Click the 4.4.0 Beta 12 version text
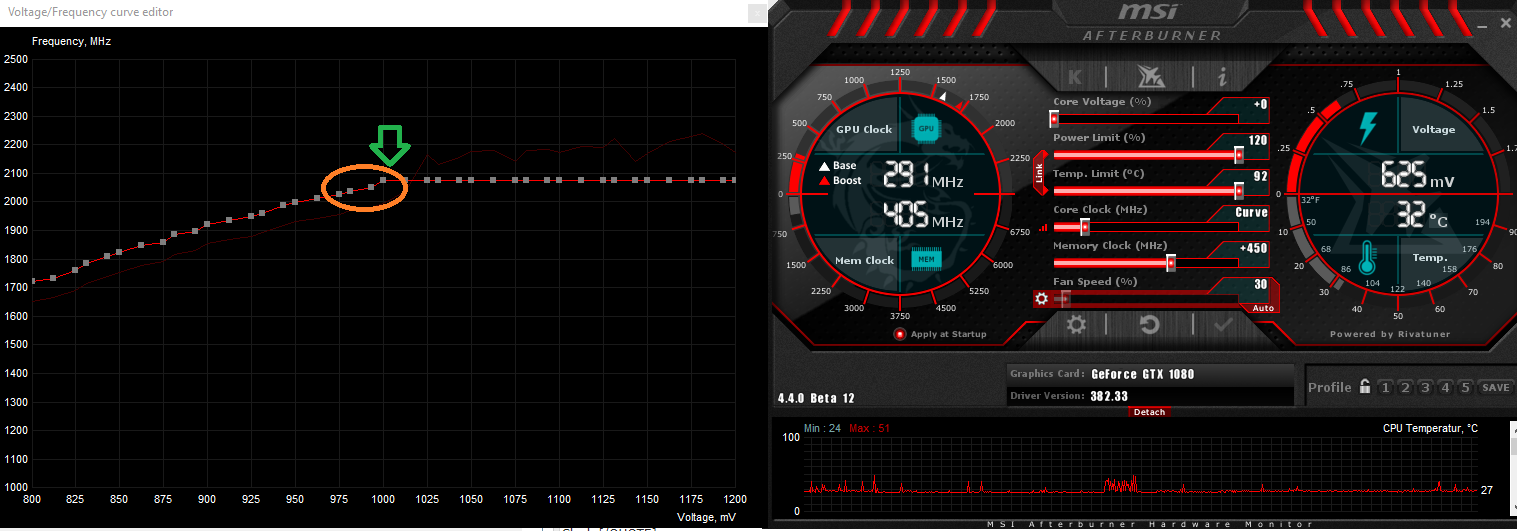Viewport: 1517px width, 531px height. pos(816,398)
